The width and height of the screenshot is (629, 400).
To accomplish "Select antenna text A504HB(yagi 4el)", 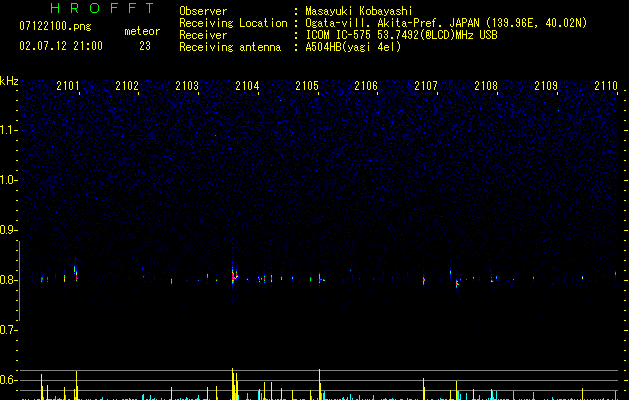I will coord(353,47).
